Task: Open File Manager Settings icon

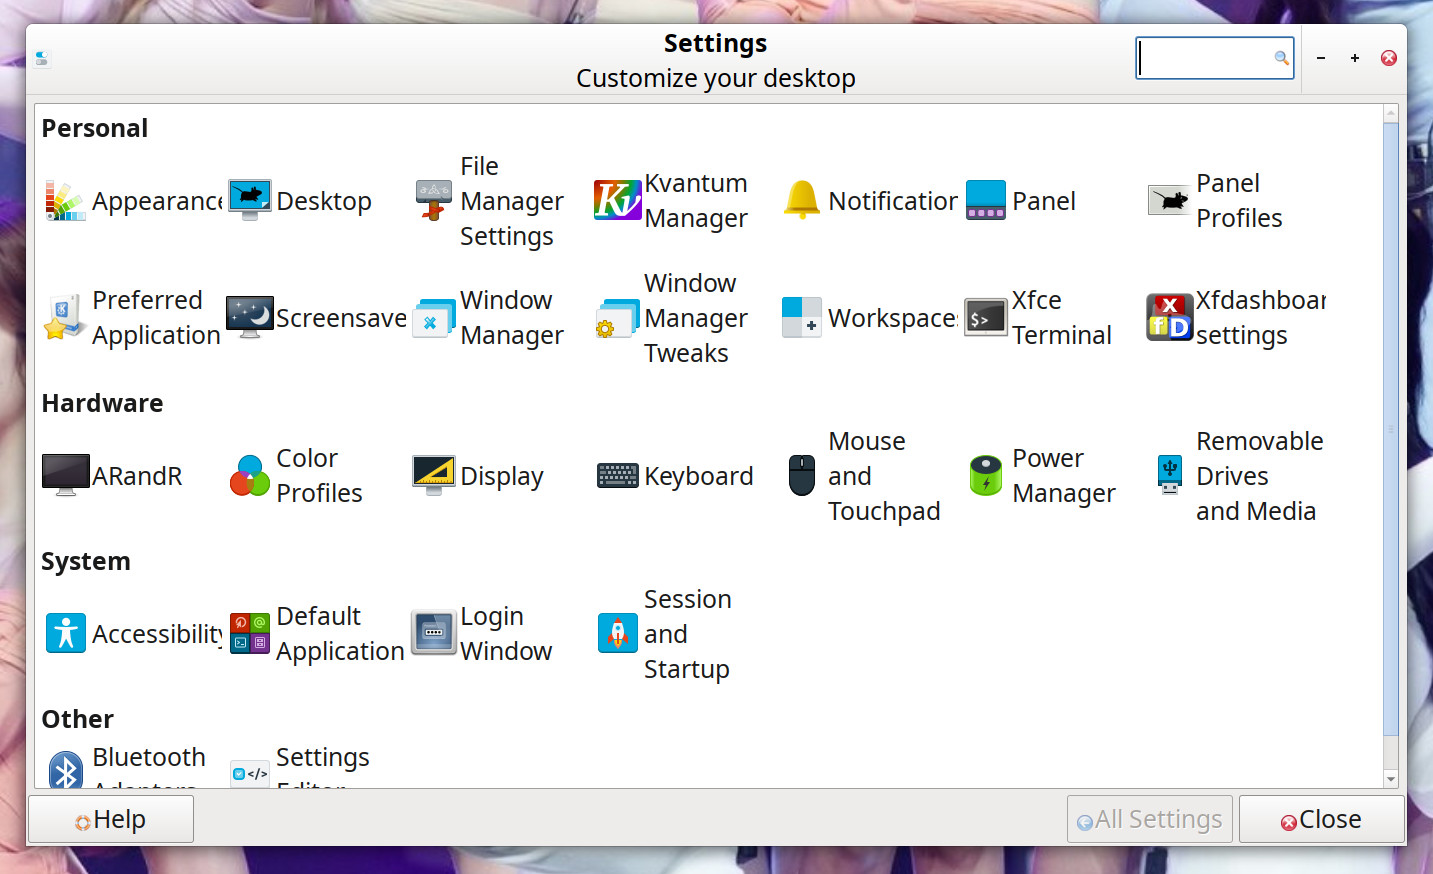Action: coord(434,201)
